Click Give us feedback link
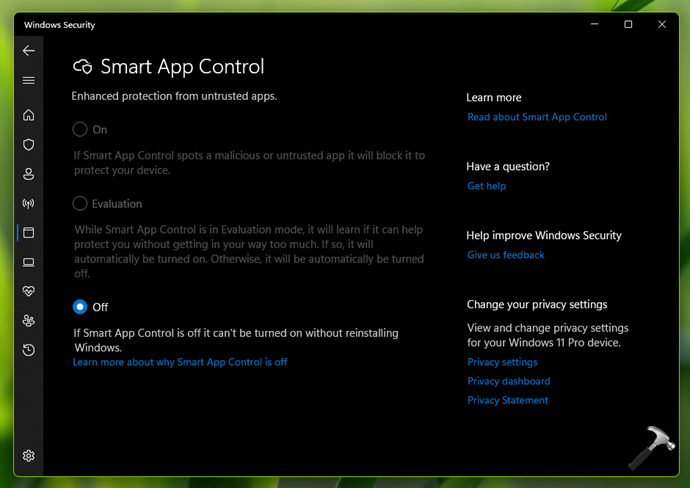Screen dimensions: 690x488 [x=506, y=255]
